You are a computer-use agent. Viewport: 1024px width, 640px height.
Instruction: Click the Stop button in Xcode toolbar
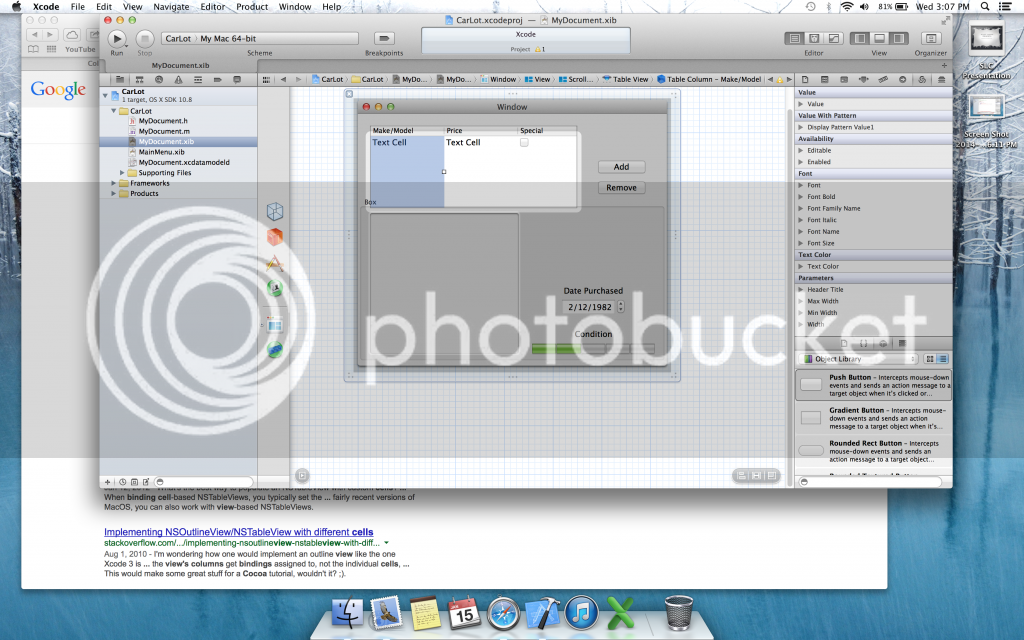(x=145, y=39)
